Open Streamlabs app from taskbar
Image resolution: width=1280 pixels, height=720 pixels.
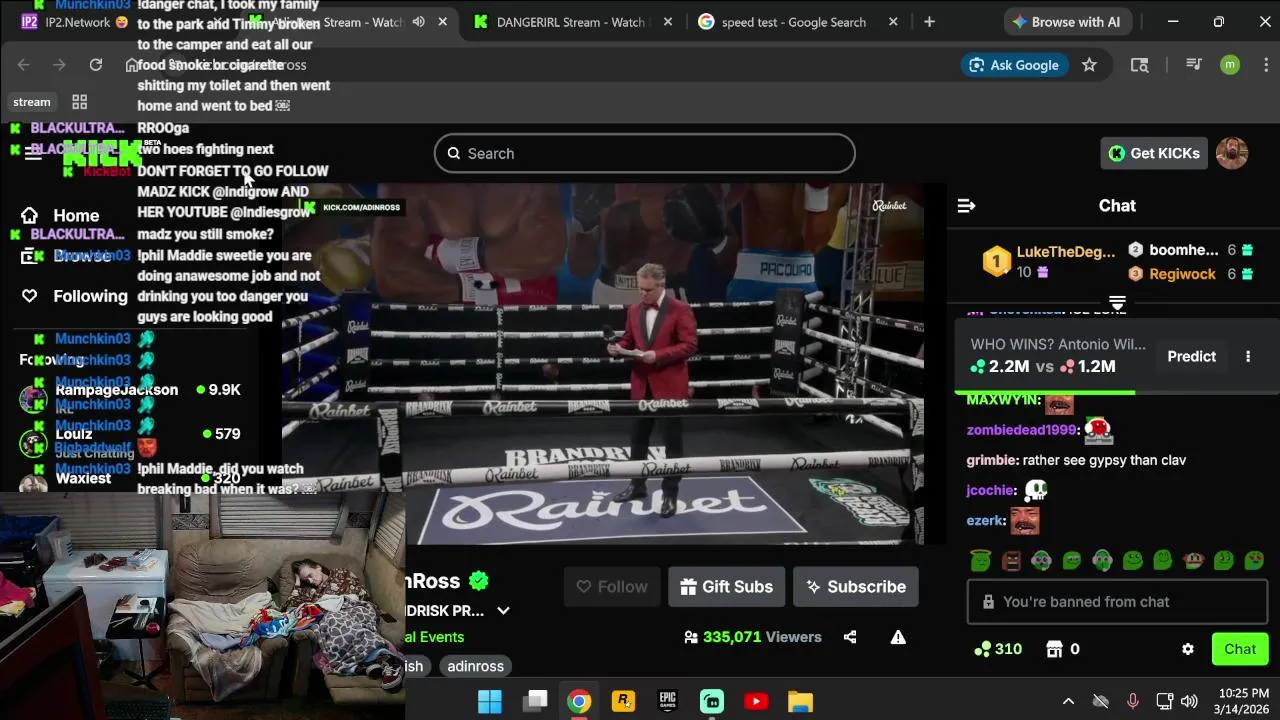click(x=711, y=701)
